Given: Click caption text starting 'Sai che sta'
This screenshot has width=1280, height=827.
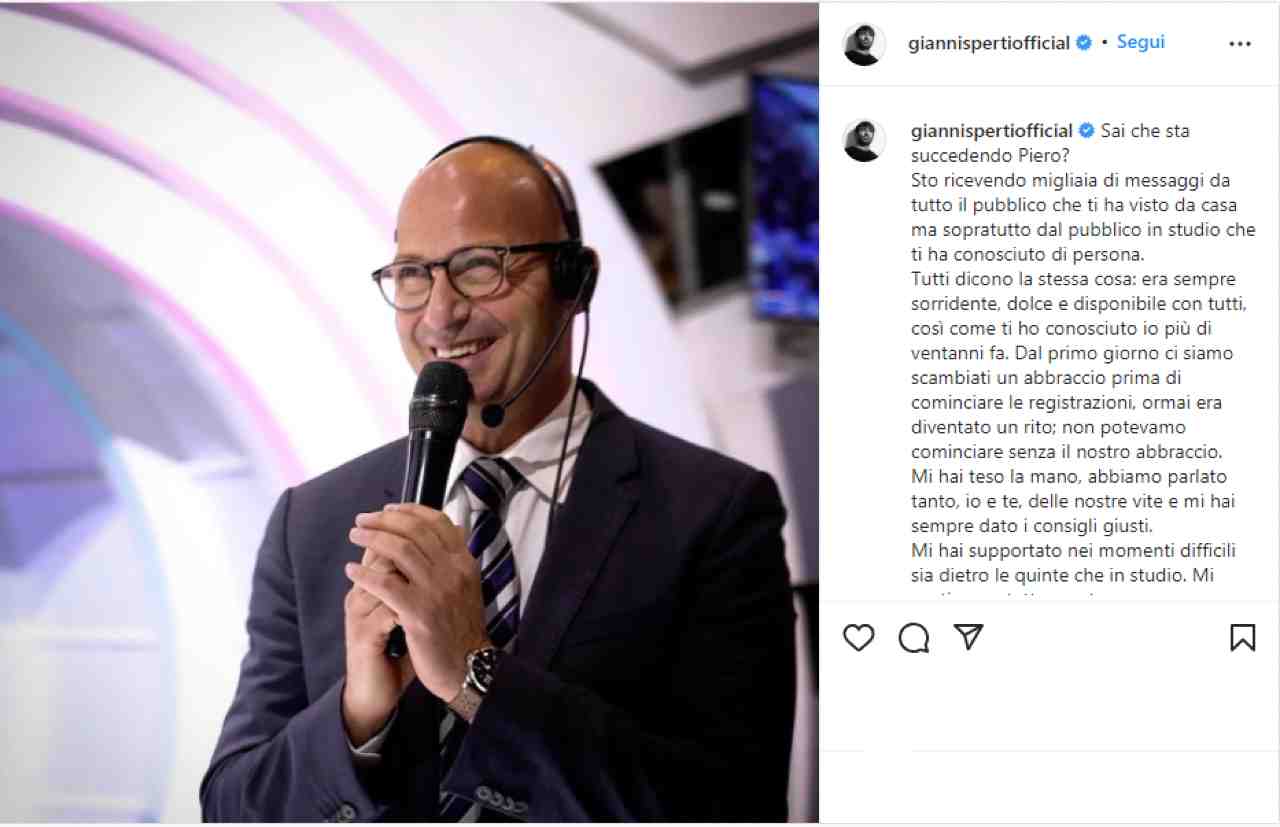Looking at the screenshot, I should 1050,143.
